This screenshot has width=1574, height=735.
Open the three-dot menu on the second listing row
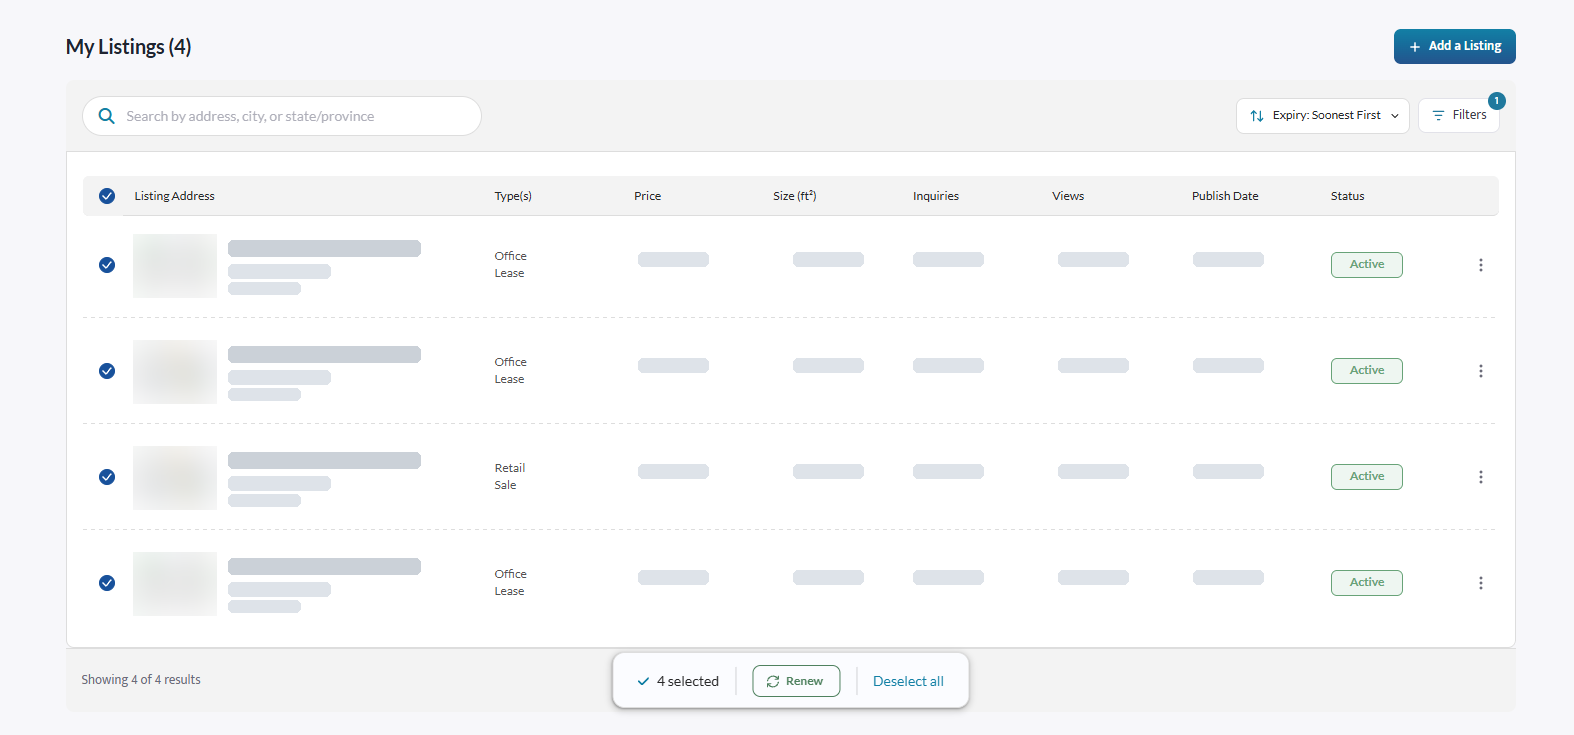1481,371
